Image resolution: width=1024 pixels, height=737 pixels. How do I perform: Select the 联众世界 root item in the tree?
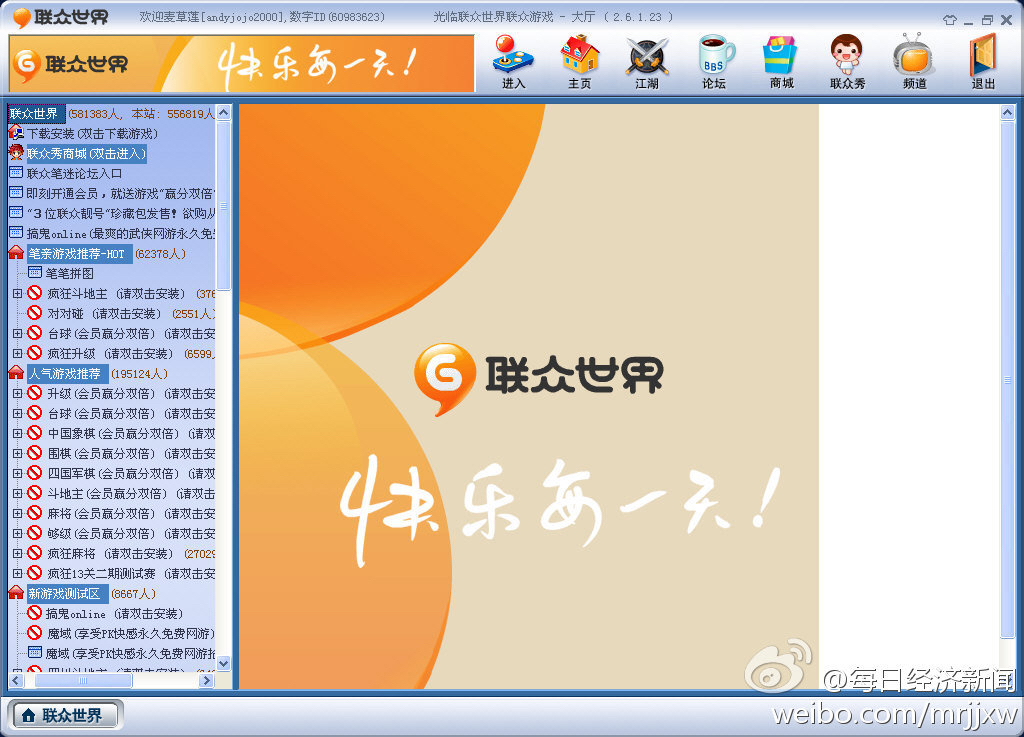36,114
